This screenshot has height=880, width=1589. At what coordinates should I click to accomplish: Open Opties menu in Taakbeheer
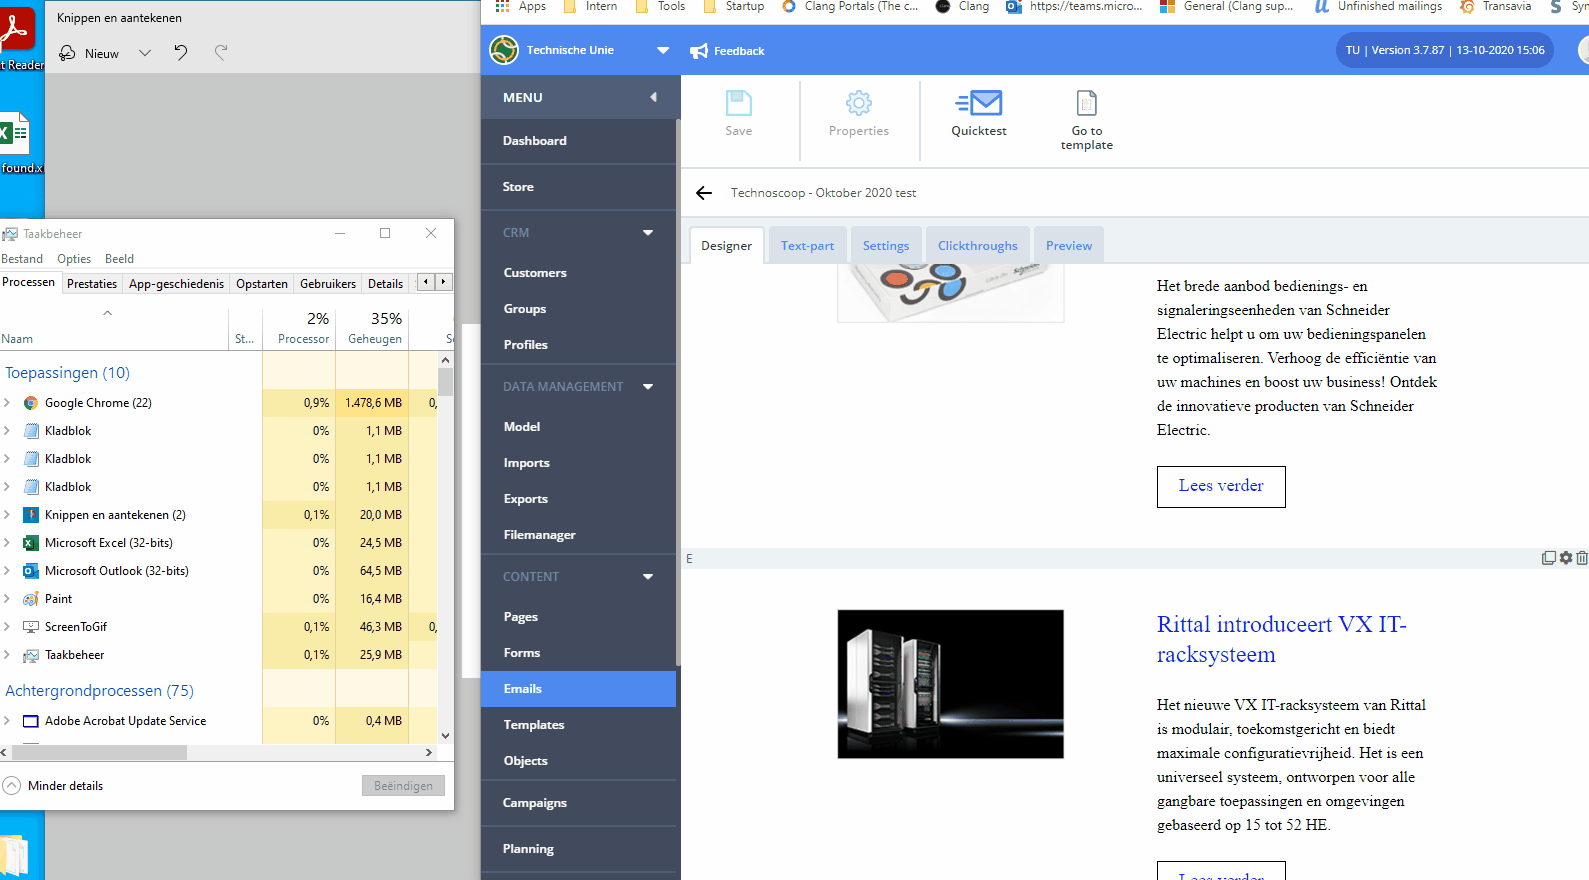74,259
